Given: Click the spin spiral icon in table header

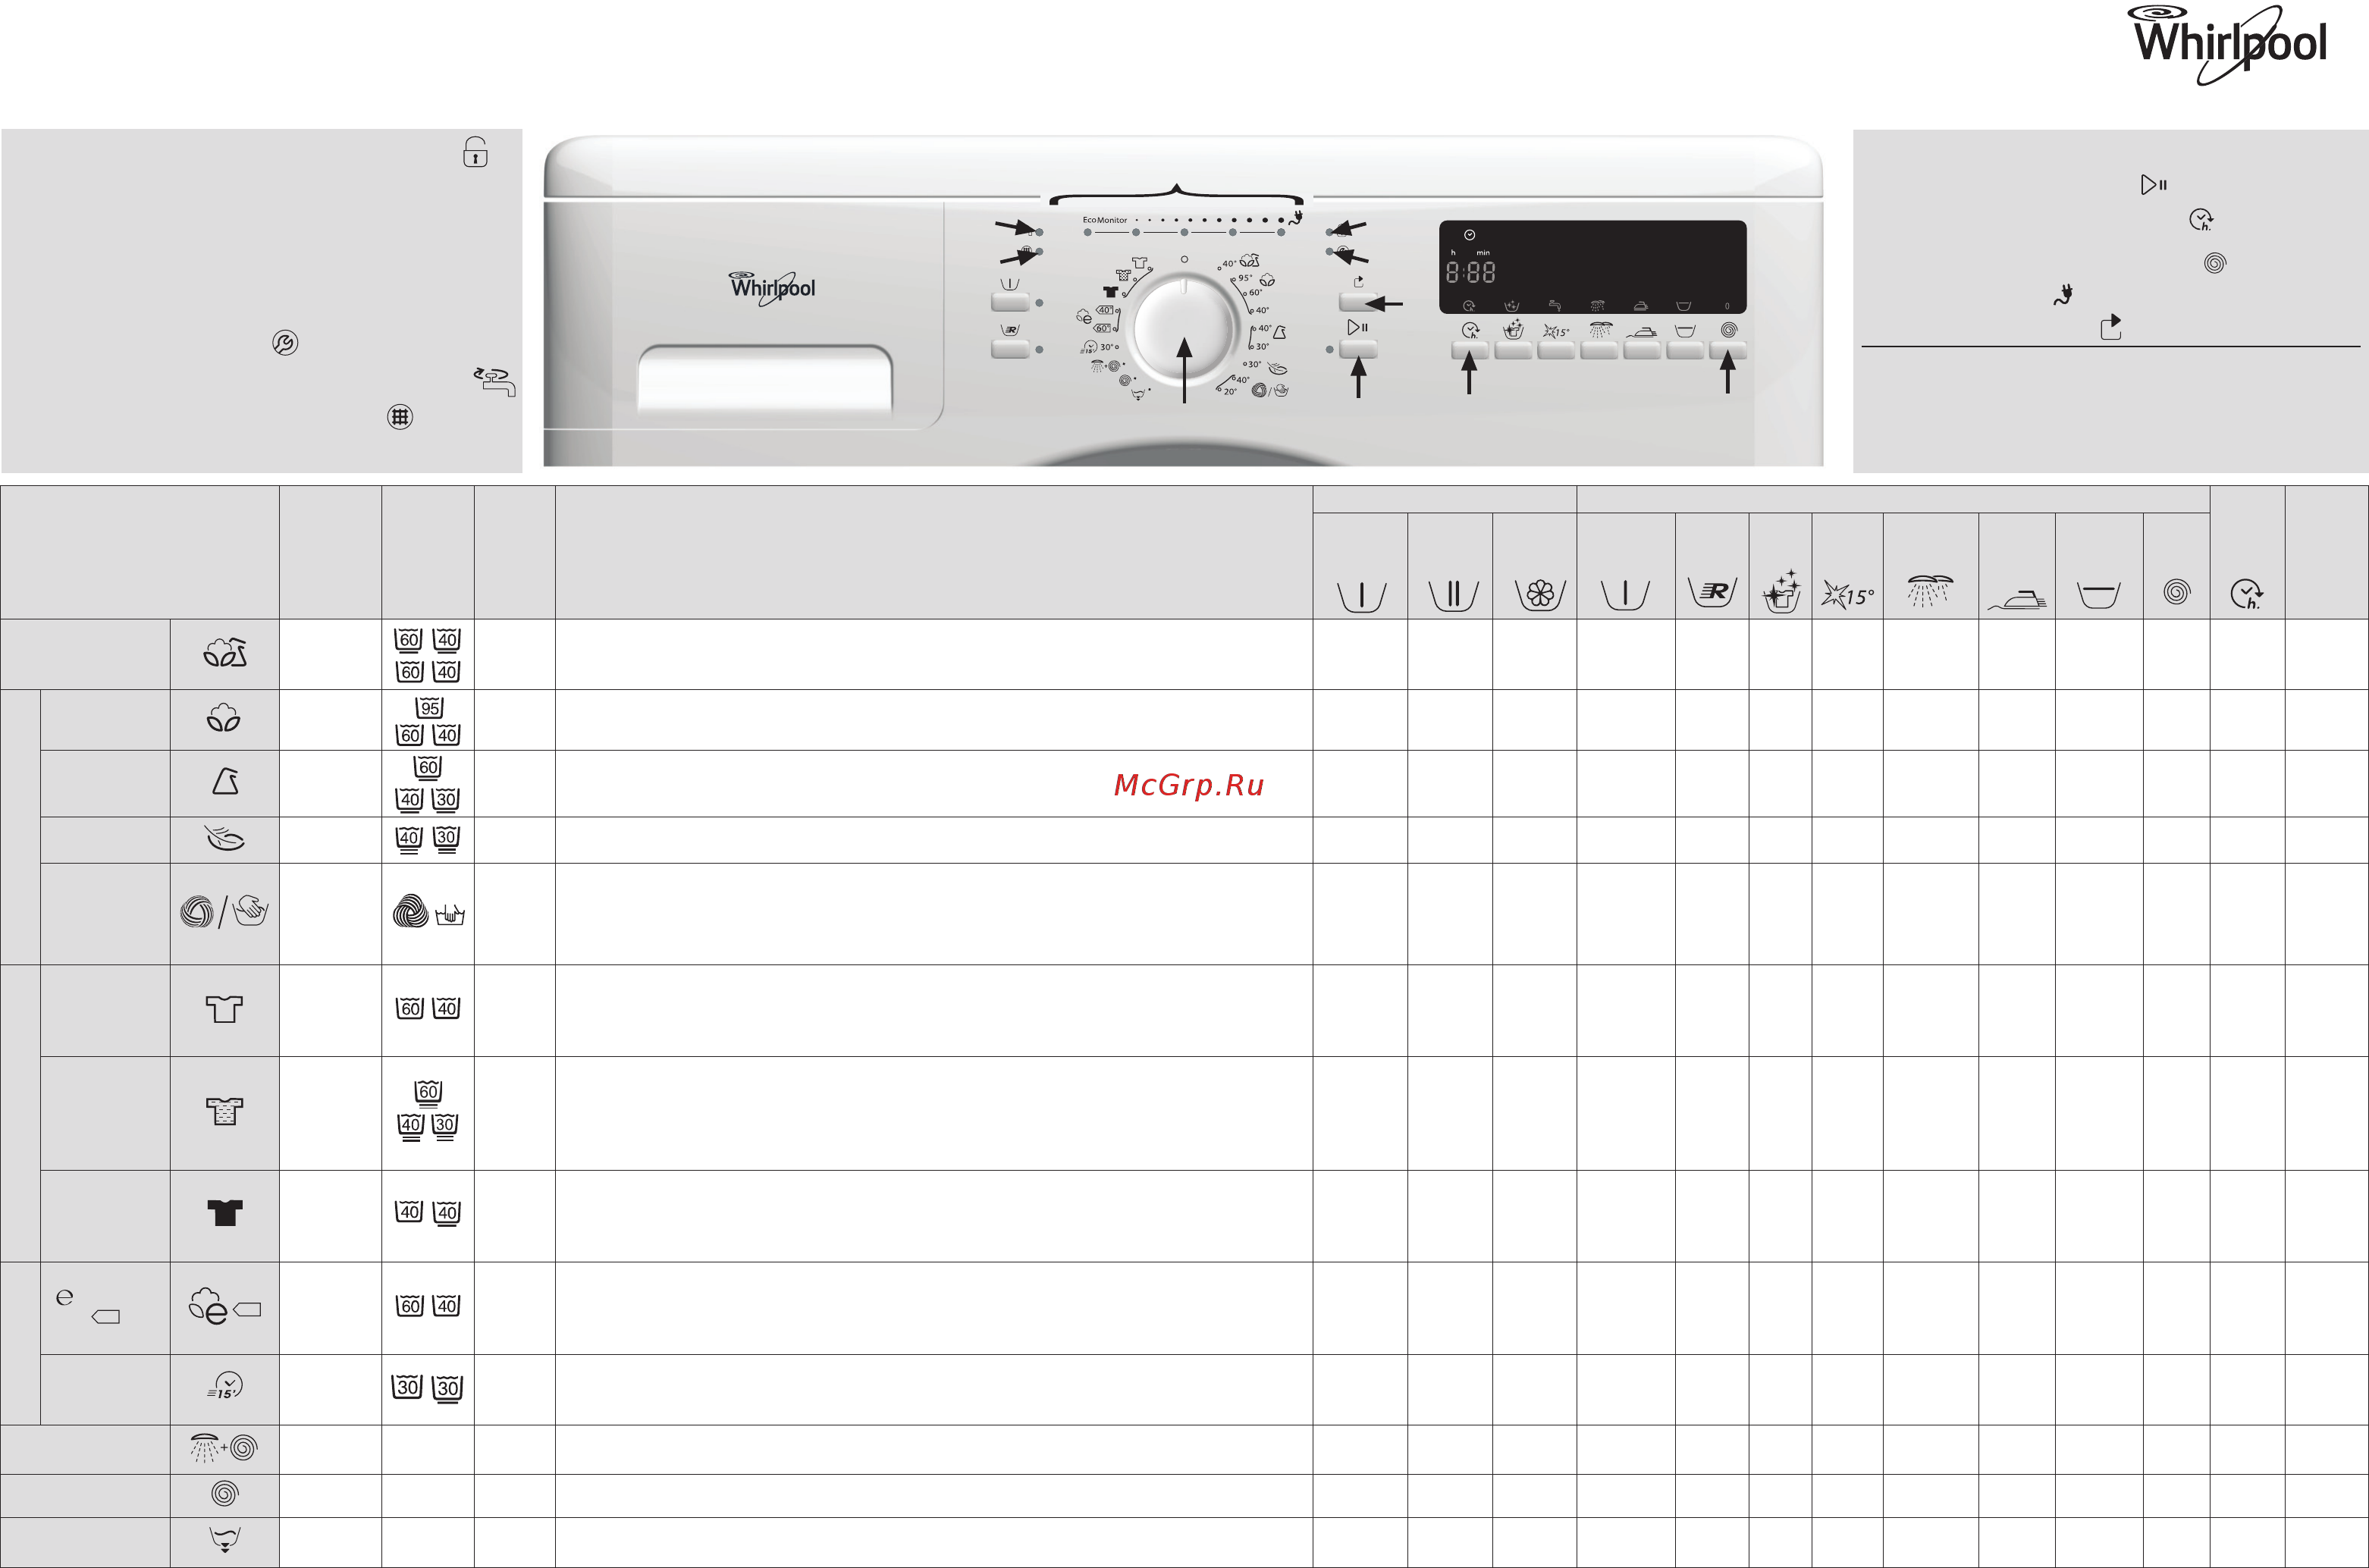Looking at the screenshot, I should (x=2176, y=592).
